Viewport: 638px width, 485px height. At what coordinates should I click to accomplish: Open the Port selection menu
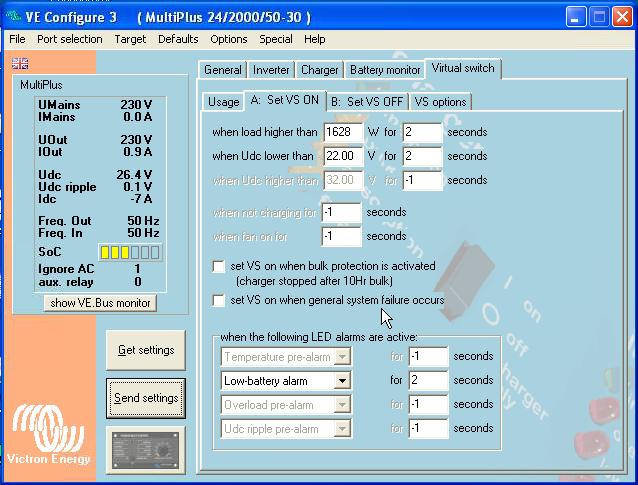(x=70, y=39)
